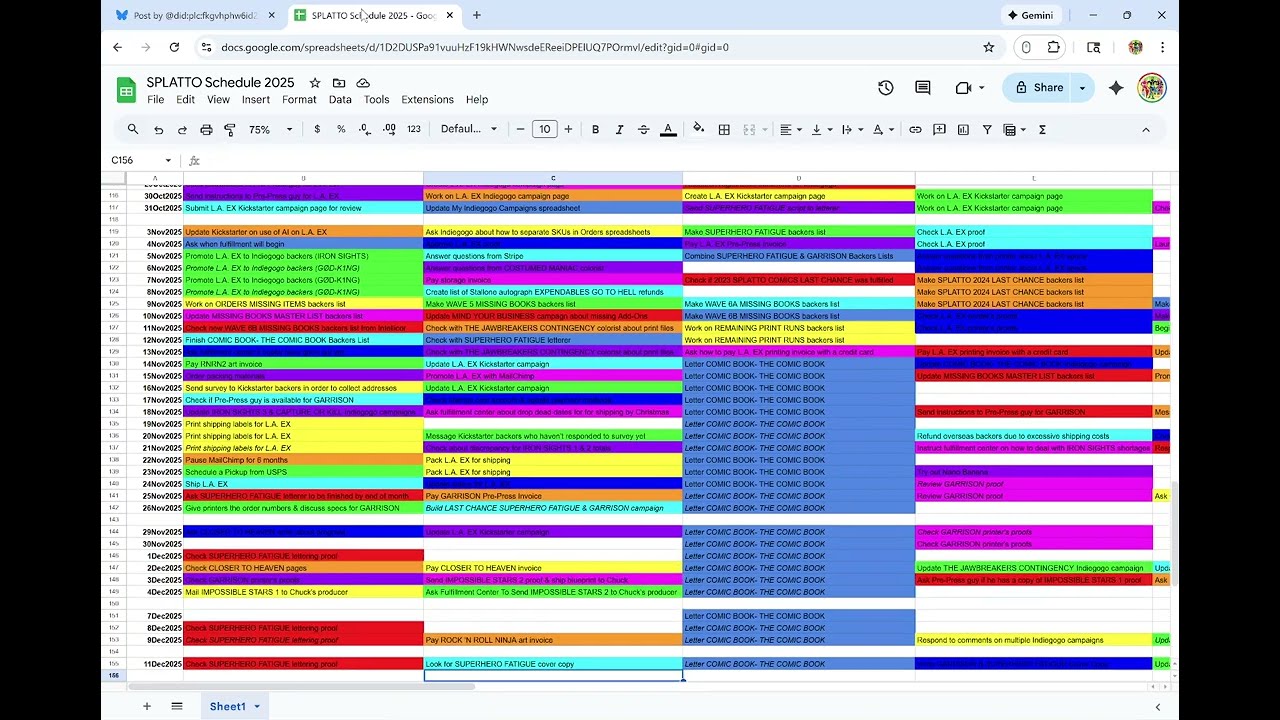Click the borders icon
1280x720 pixels.
coord(724,129)
